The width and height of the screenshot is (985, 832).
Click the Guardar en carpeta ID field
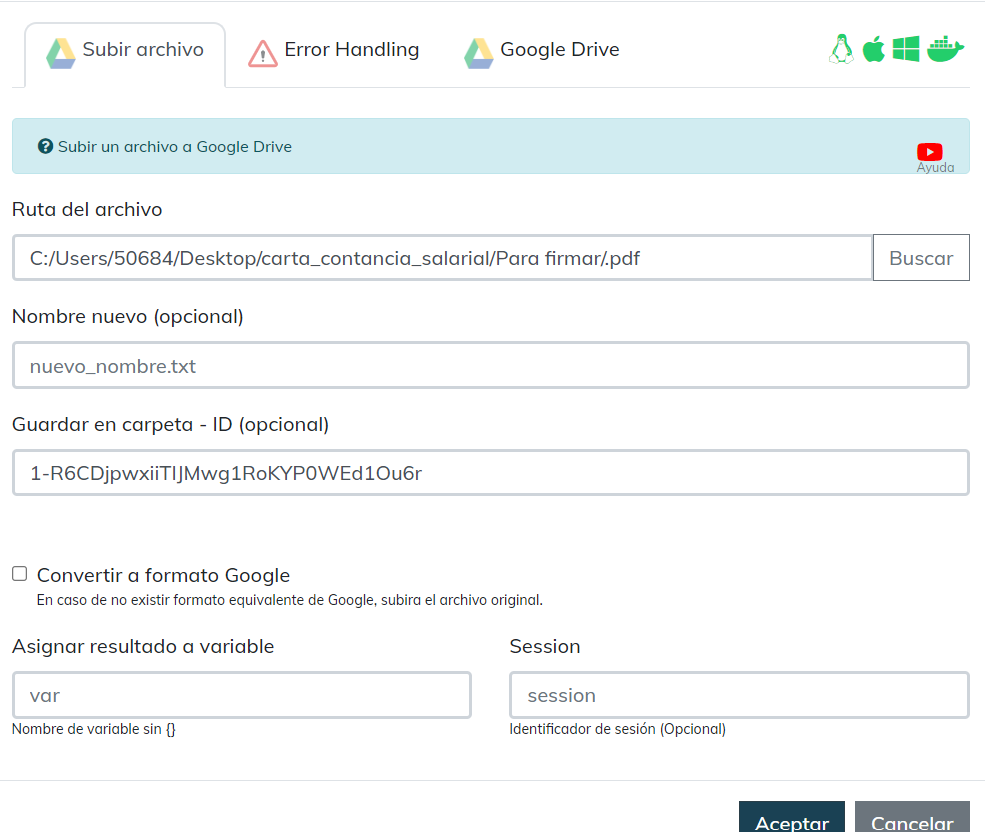point(490,473)
